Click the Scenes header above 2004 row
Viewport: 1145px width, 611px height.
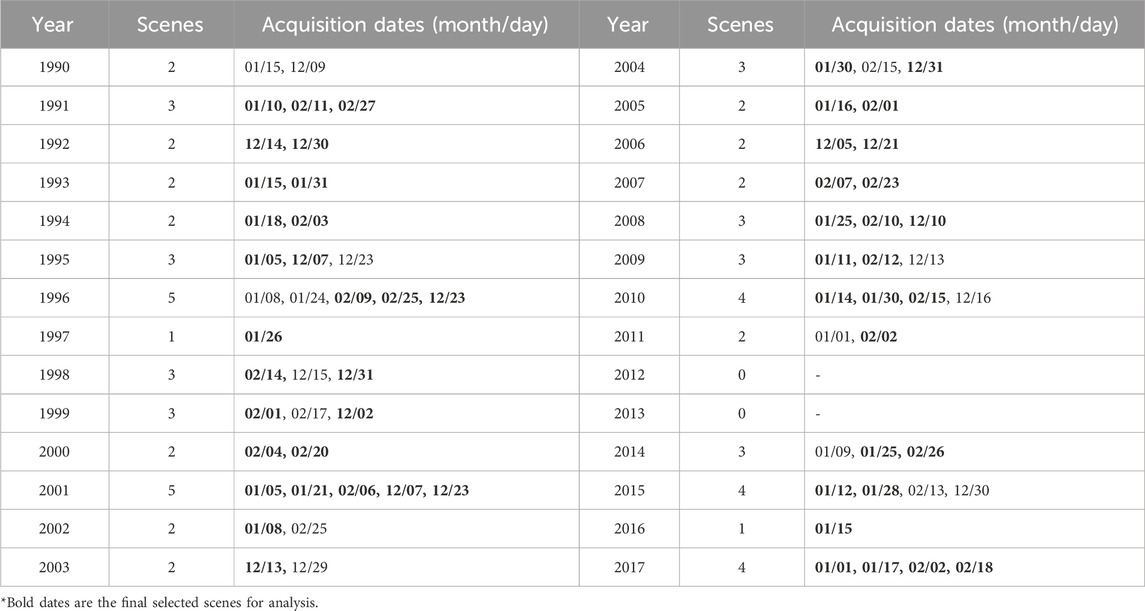(743, 25)
